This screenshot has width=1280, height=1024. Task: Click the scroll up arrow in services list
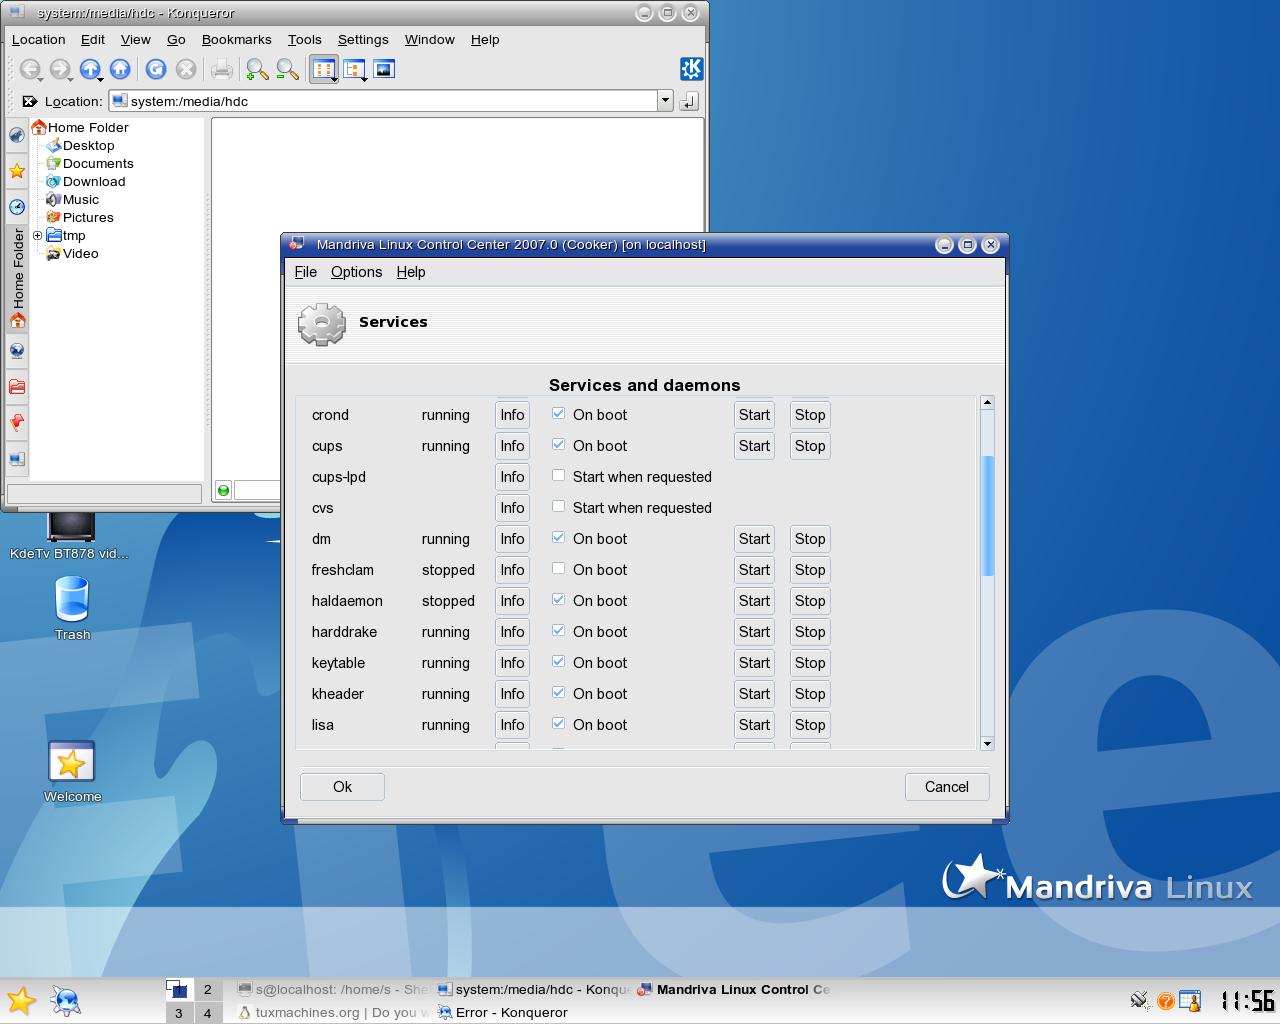(988, 402)
